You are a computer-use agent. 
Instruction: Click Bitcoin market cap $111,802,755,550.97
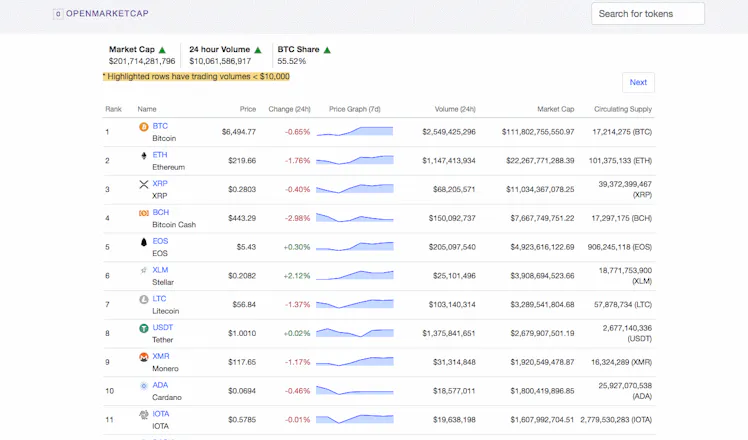(538, 132)
